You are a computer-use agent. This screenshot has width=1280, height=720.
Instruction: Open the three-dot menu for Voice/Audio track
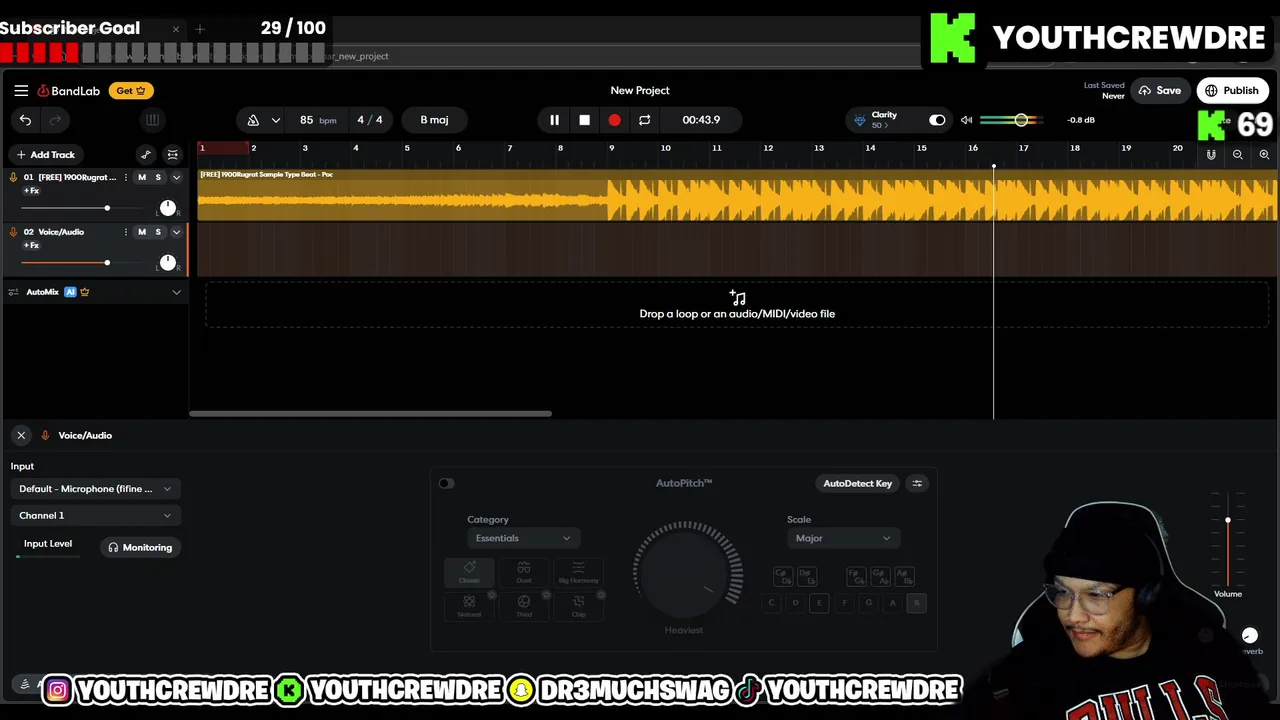pyautogui.click(x=125, y=232)
